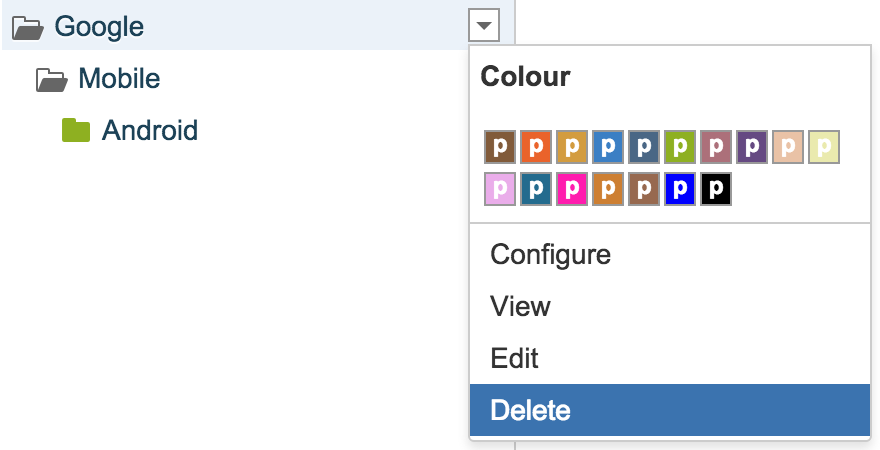880x450 pixels.
Task: Choose Configure from the context menu
Action: pyautogui.click(x=550, y=254)
